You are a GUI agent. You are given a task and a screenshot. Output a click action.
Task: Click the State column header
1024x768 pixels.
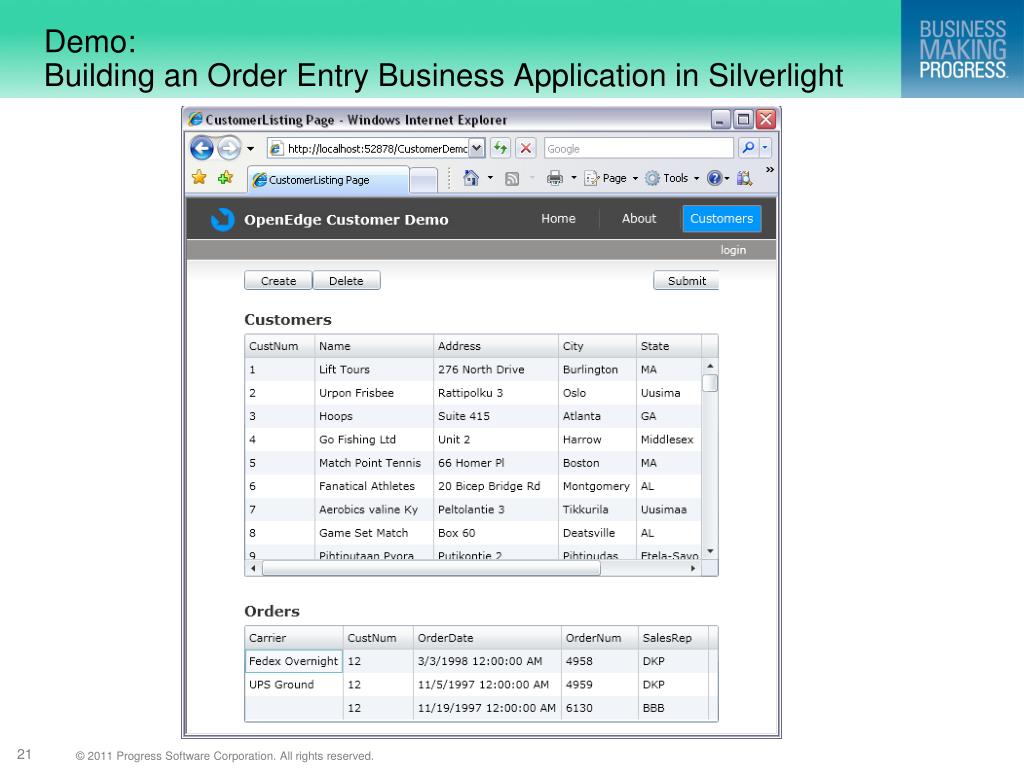(669, 346)
